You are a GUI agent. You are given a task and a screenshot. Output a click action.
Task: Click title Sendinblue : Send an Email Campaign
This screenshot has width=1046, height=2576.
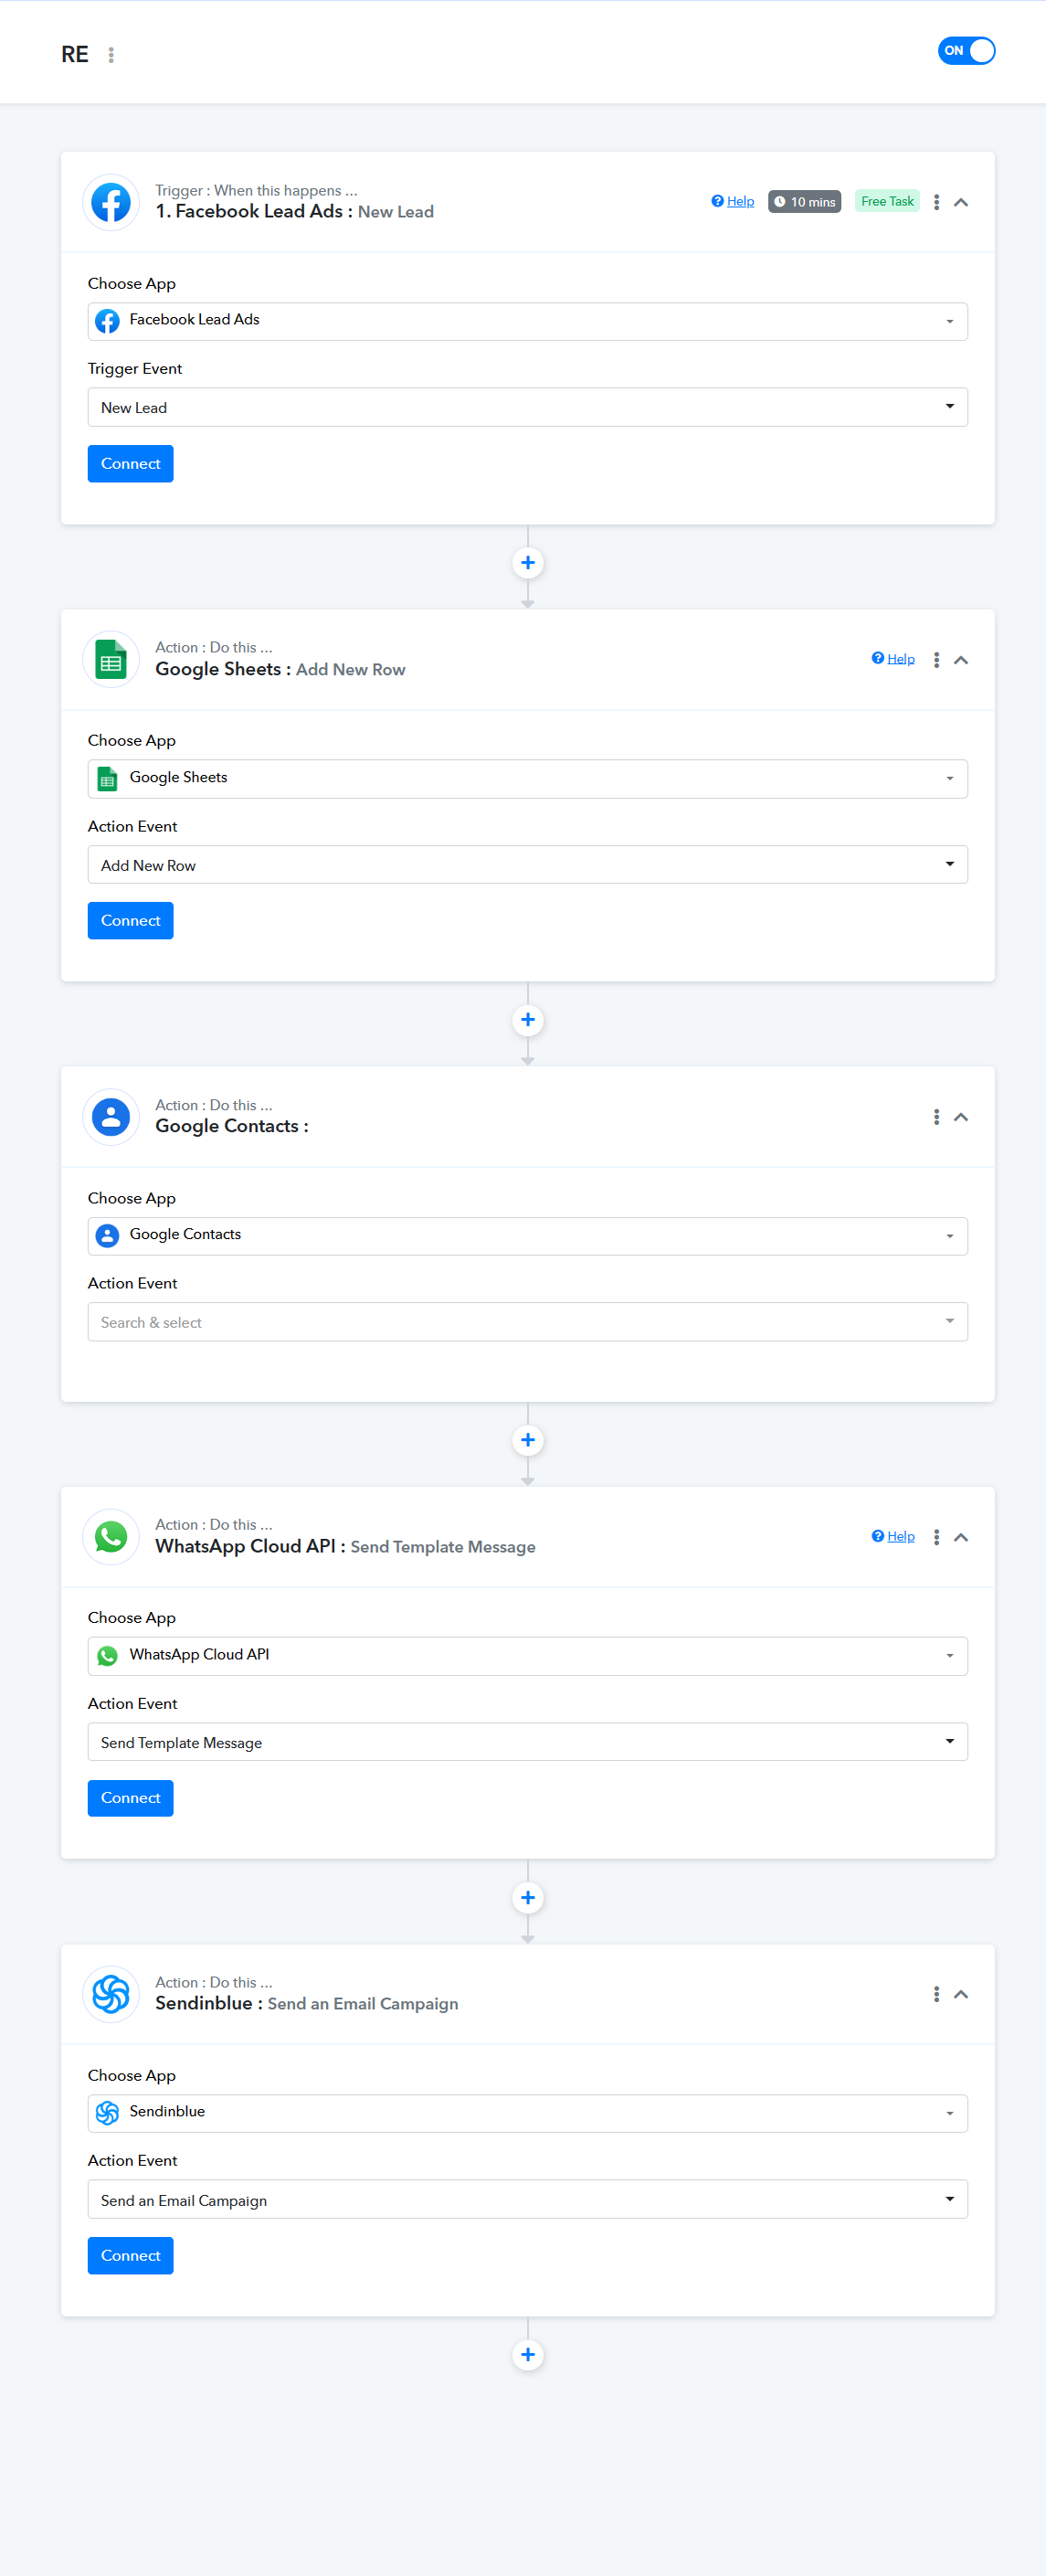pyautogui.click(x=306, y=2004)
